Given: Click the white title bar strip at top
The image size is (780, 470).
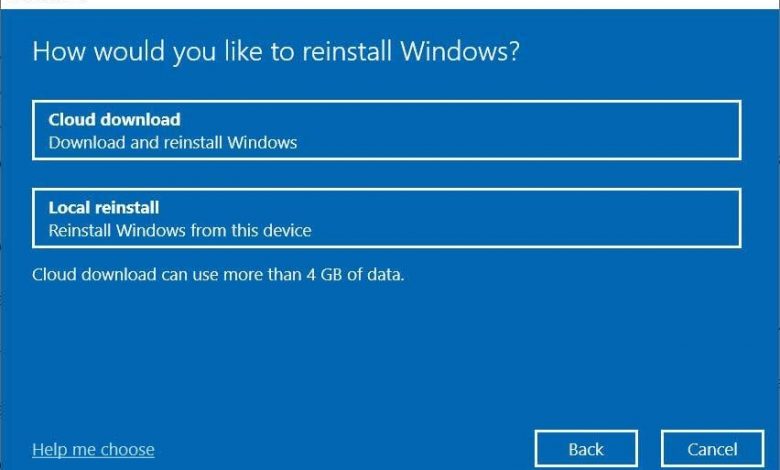Looking at the screenshot, I should pyautogui.click(x=390, y=4).
